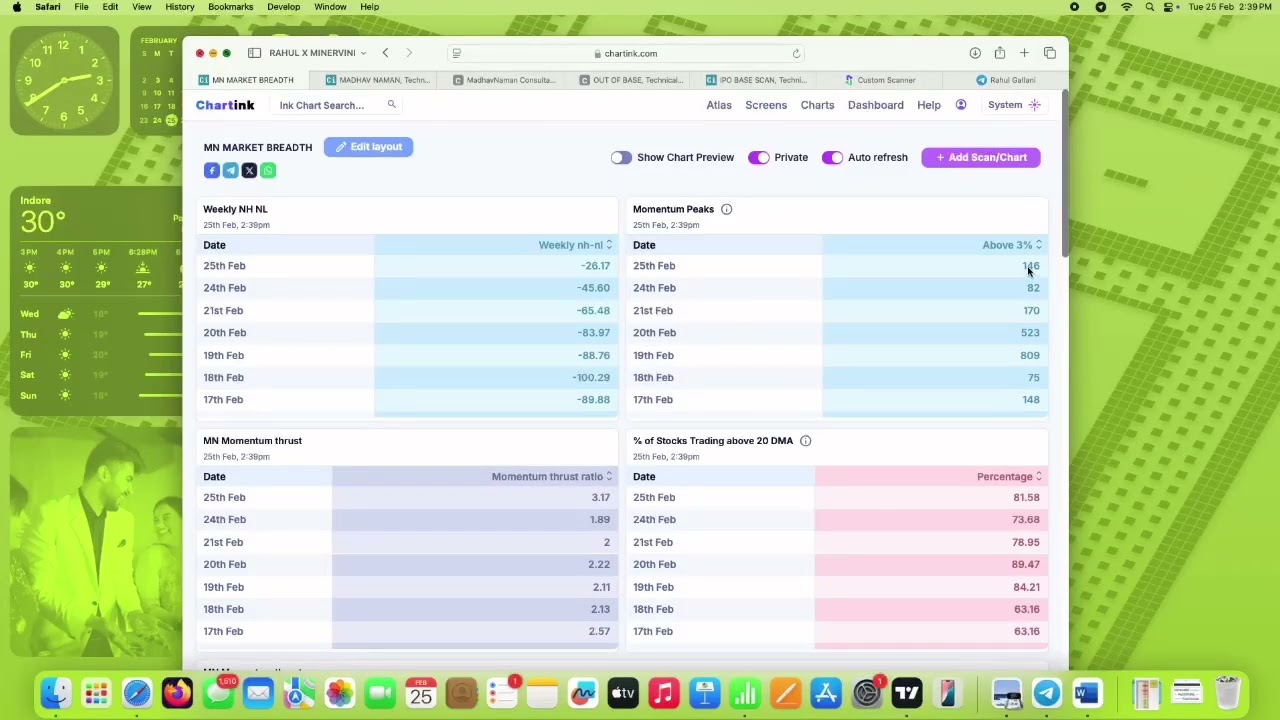Reload the chartink.com page
1280x720 pixels.
[796, 54]
